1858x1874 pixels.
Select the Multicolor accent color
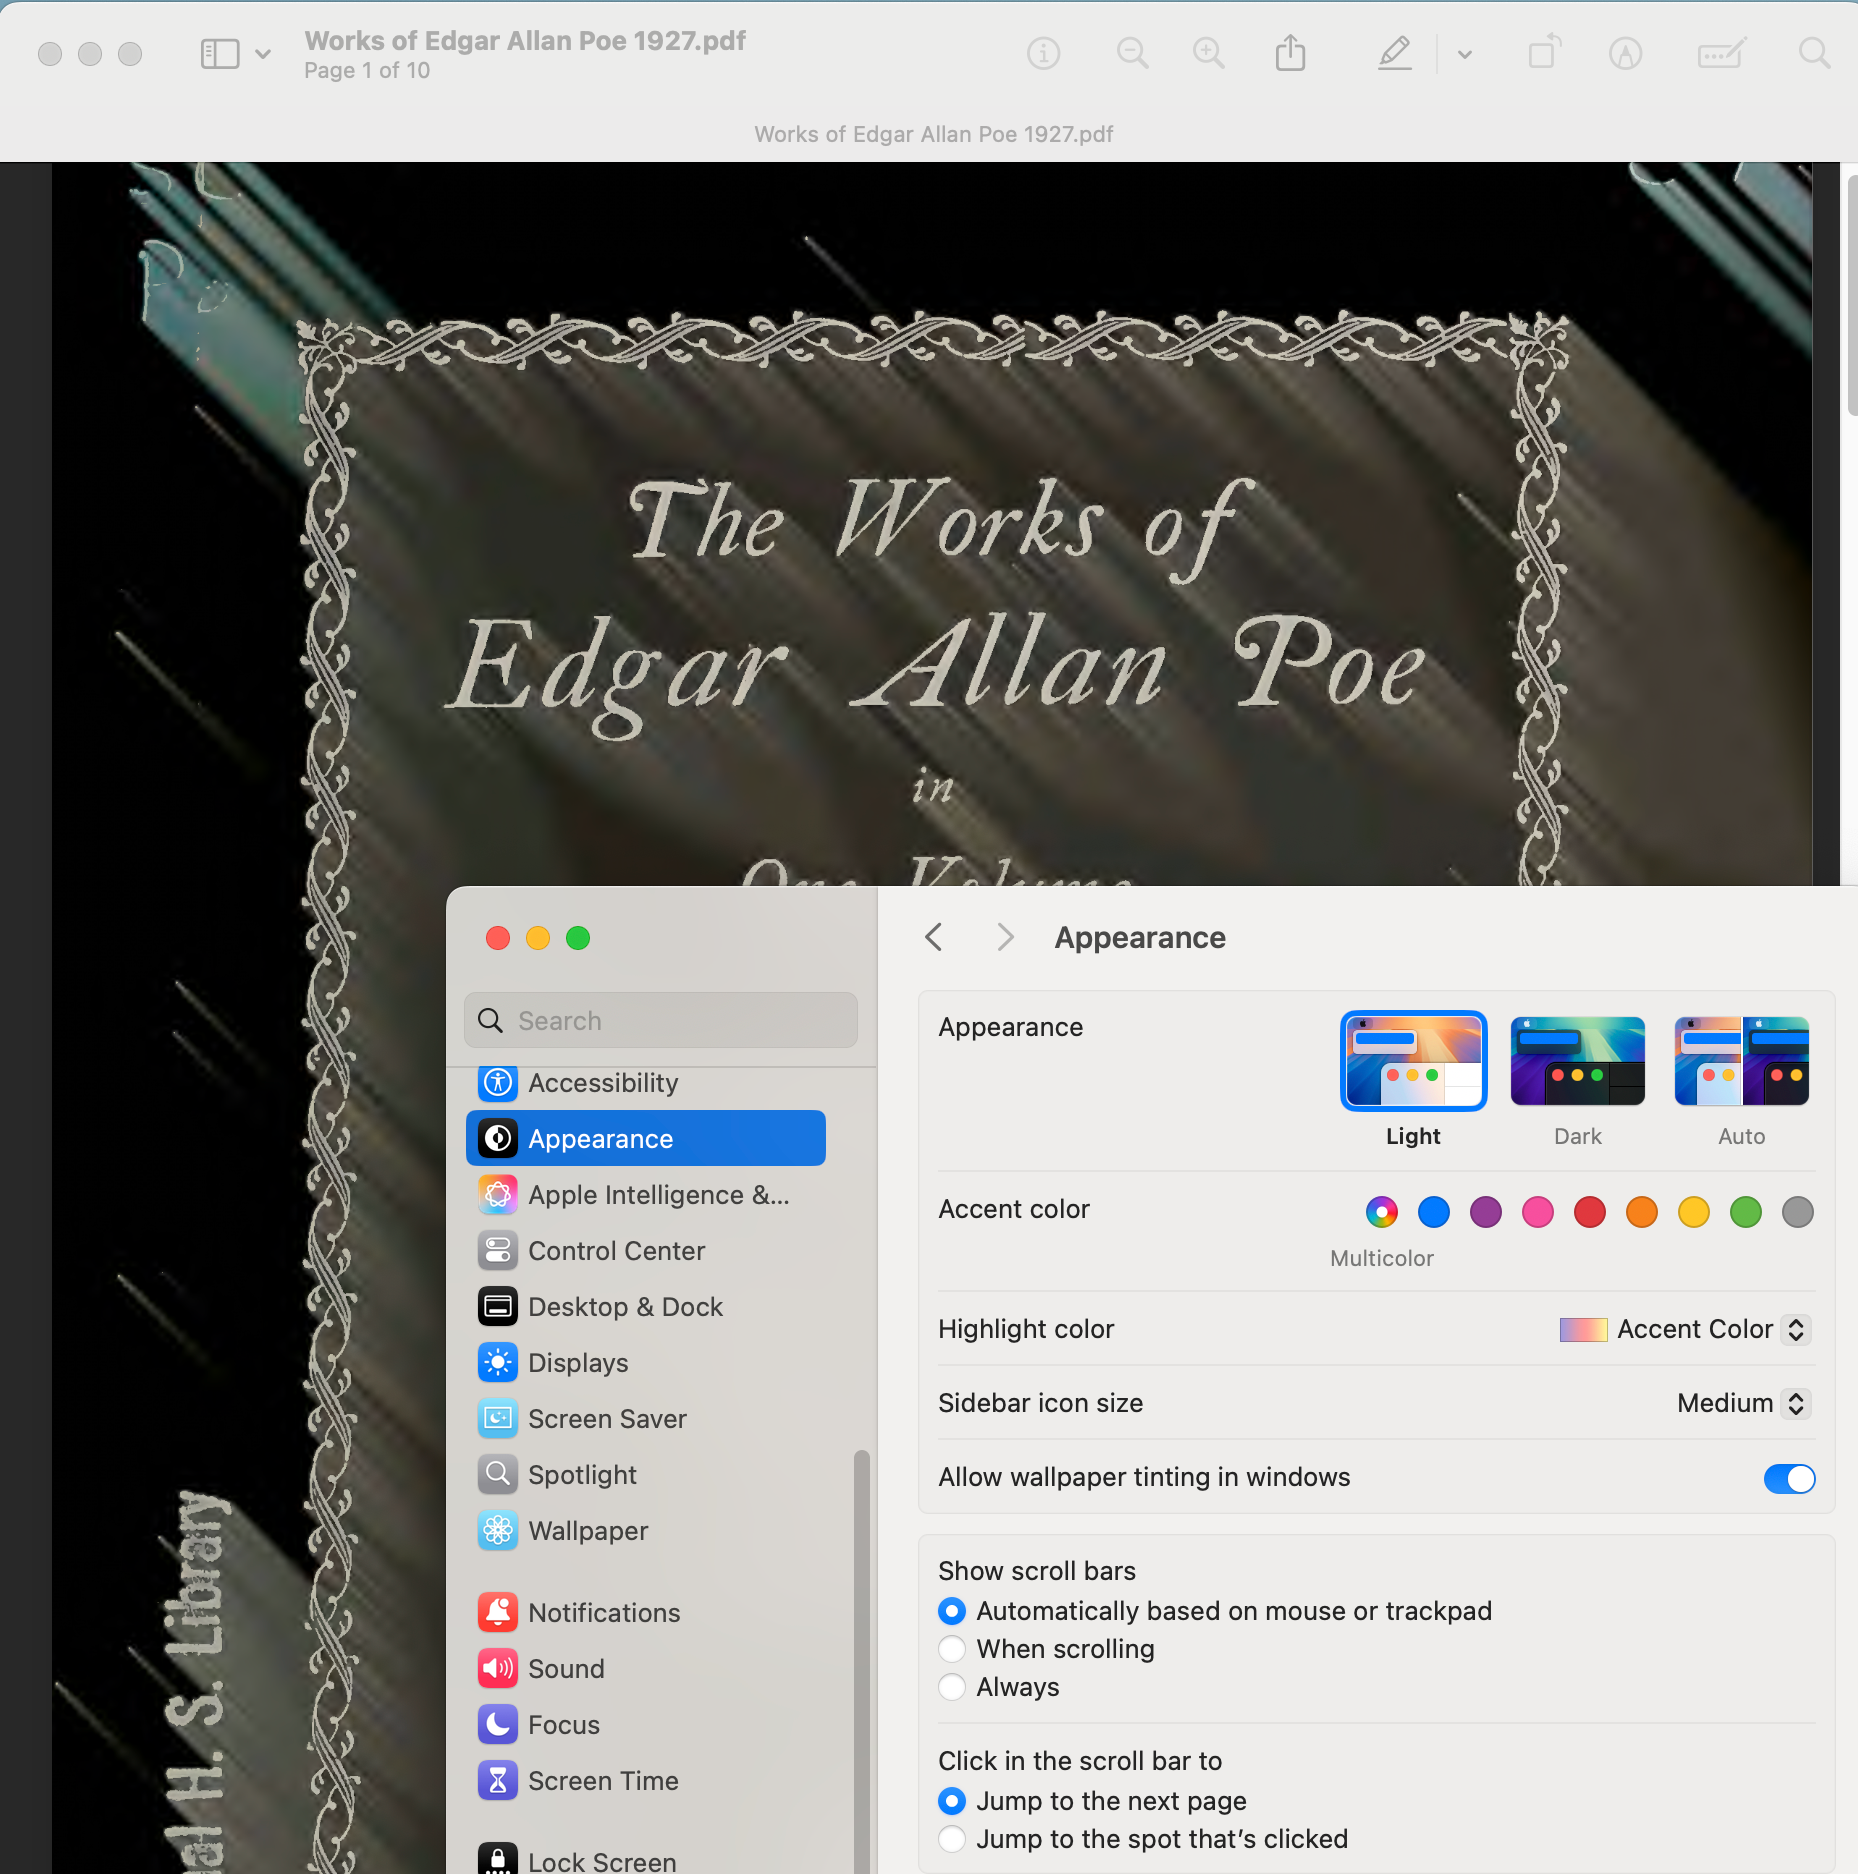[x=1382, y=1212]
